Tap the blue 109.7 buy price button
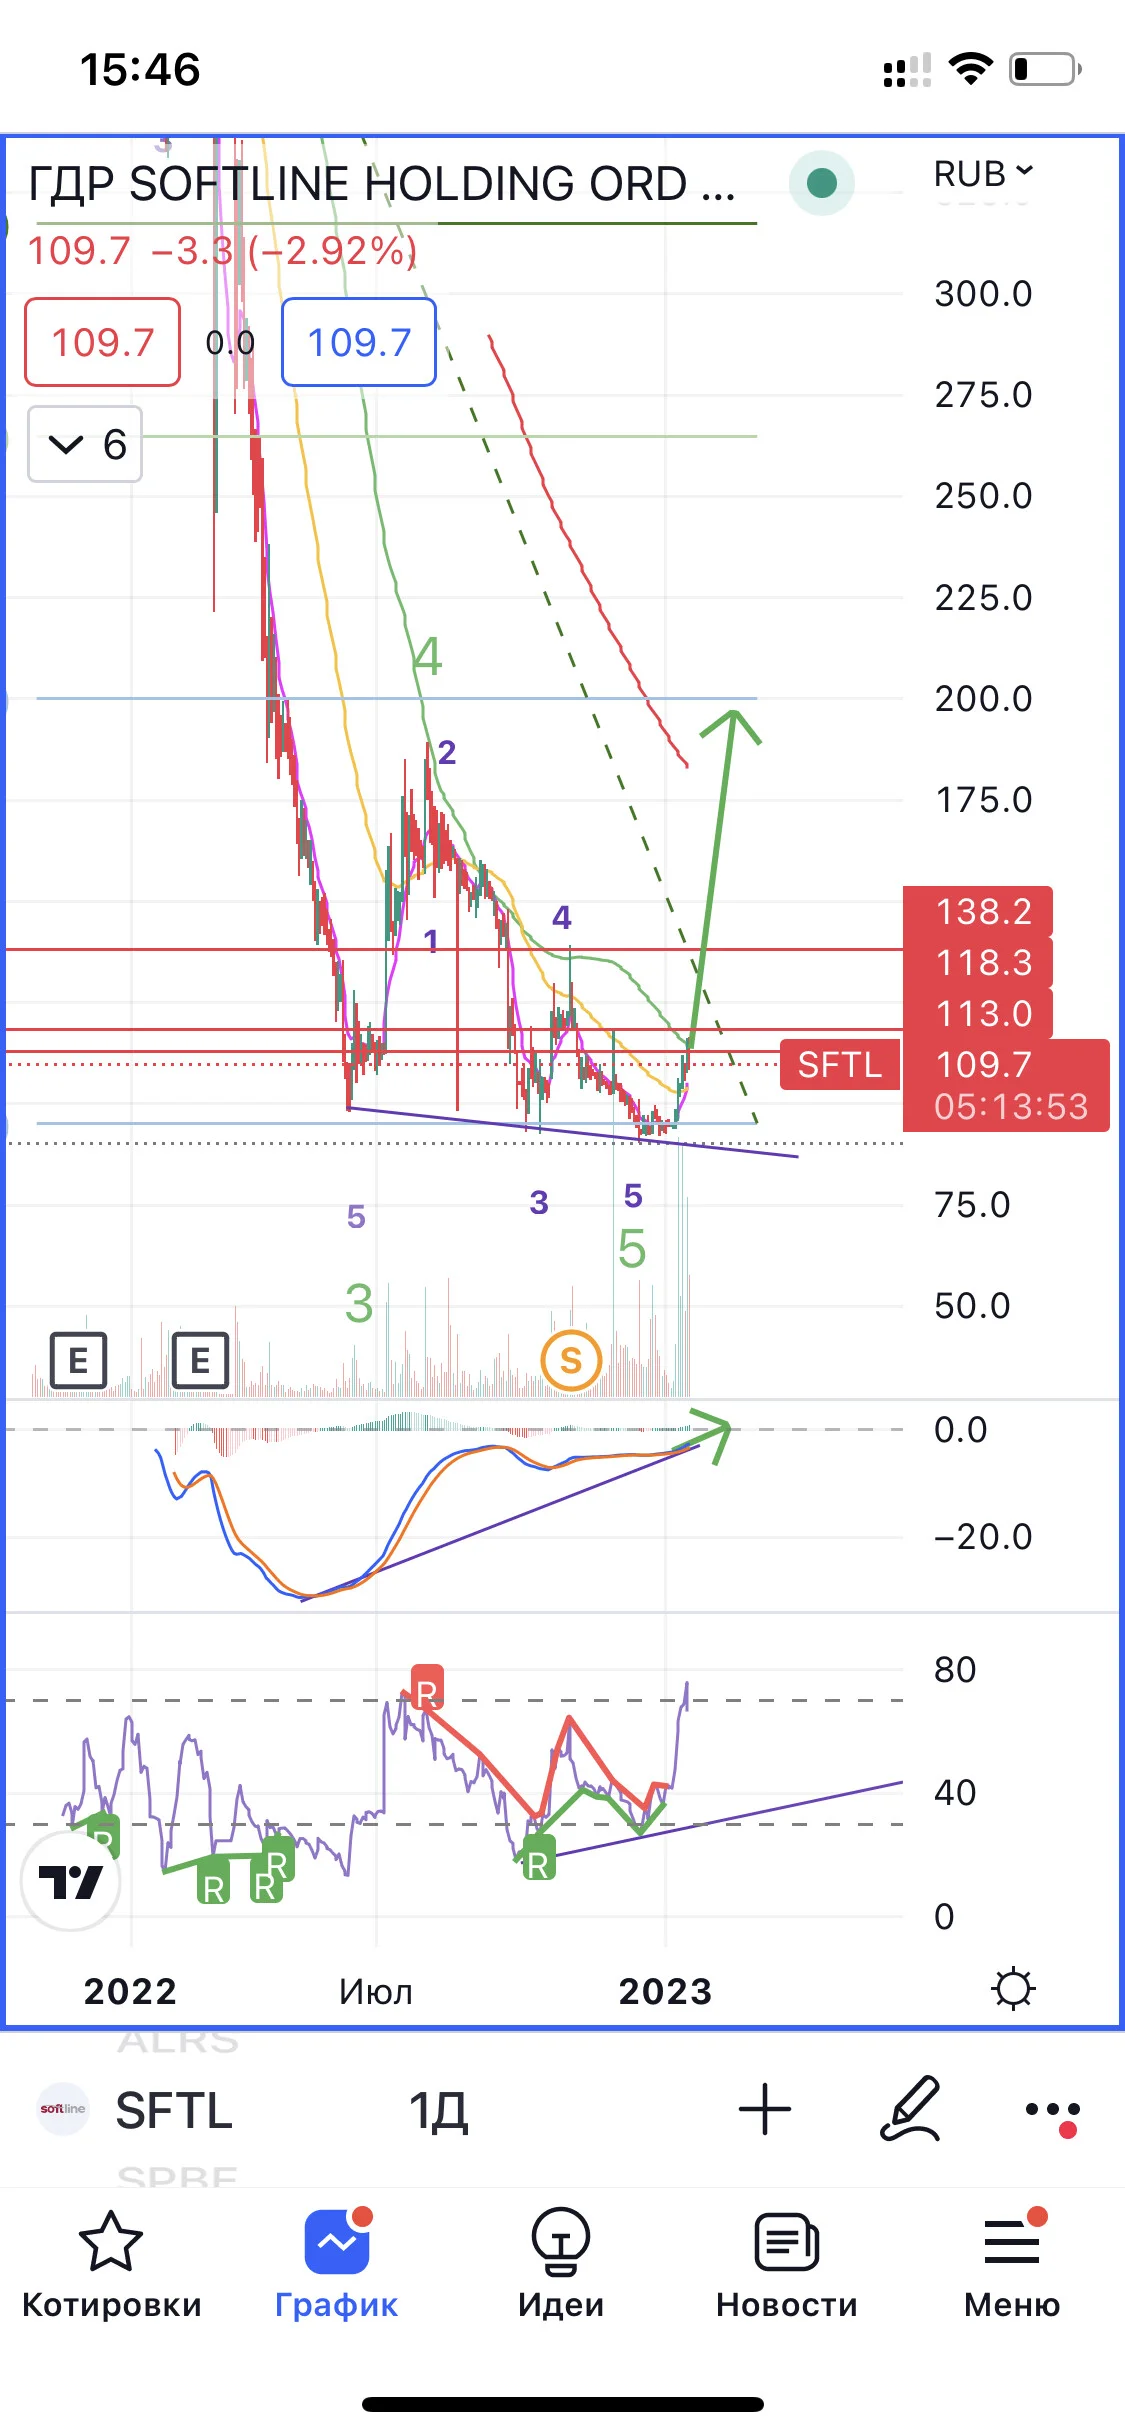1125x2436 pixels. (x=359, y=342)
